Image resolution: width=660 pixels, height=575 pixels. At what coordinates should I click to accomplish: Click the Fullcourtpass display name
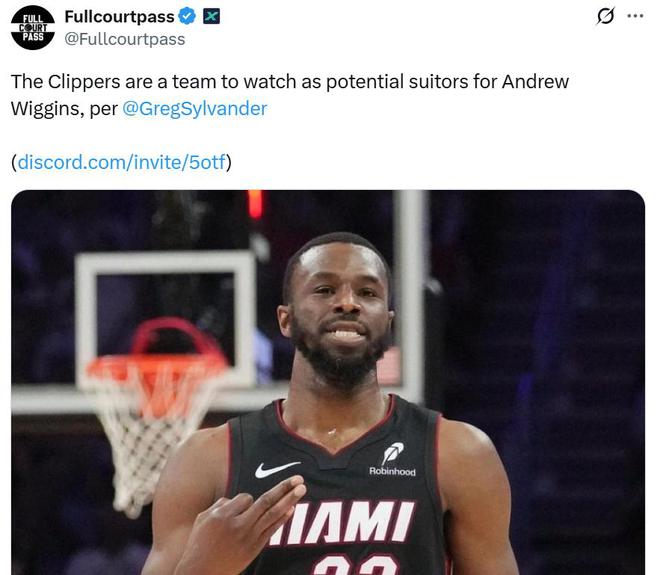tap(119, 16)
